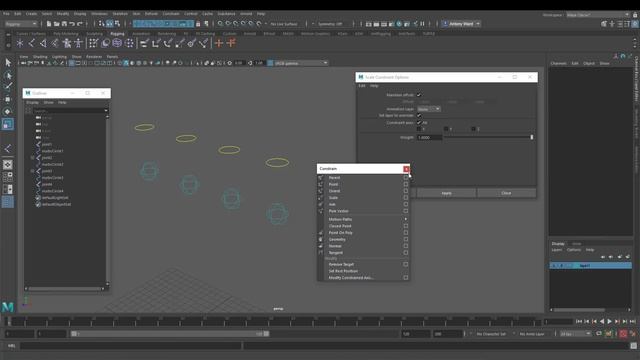Choose the Select tool arrow in toolbox
Image resolution: width=640 pixels, height=360 pixels.
coord(8,62)
